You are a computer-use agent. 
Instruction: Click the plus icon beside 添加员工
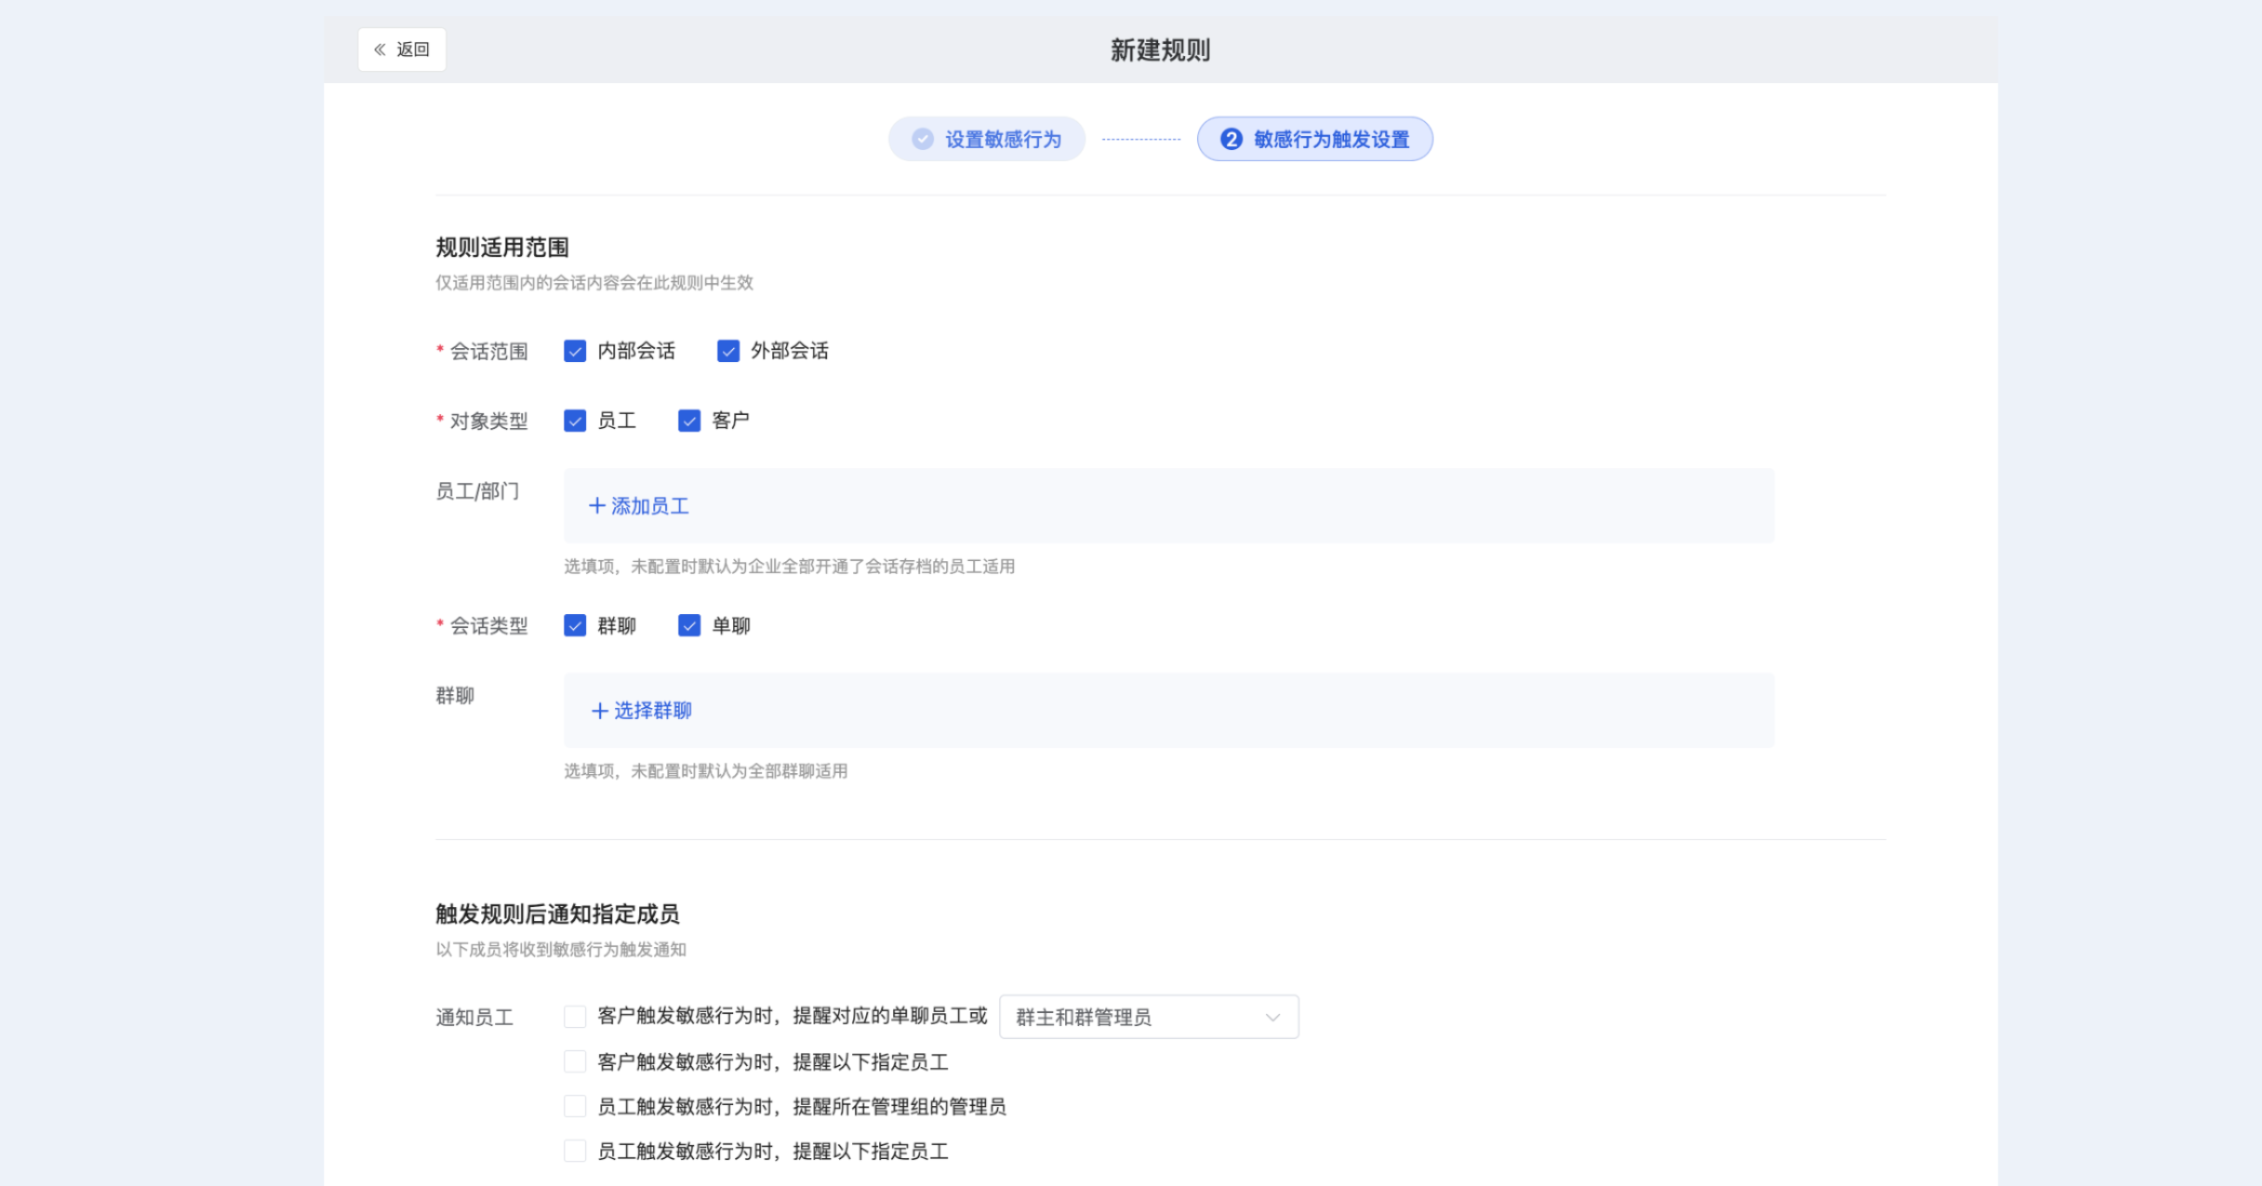pos(597,506)
